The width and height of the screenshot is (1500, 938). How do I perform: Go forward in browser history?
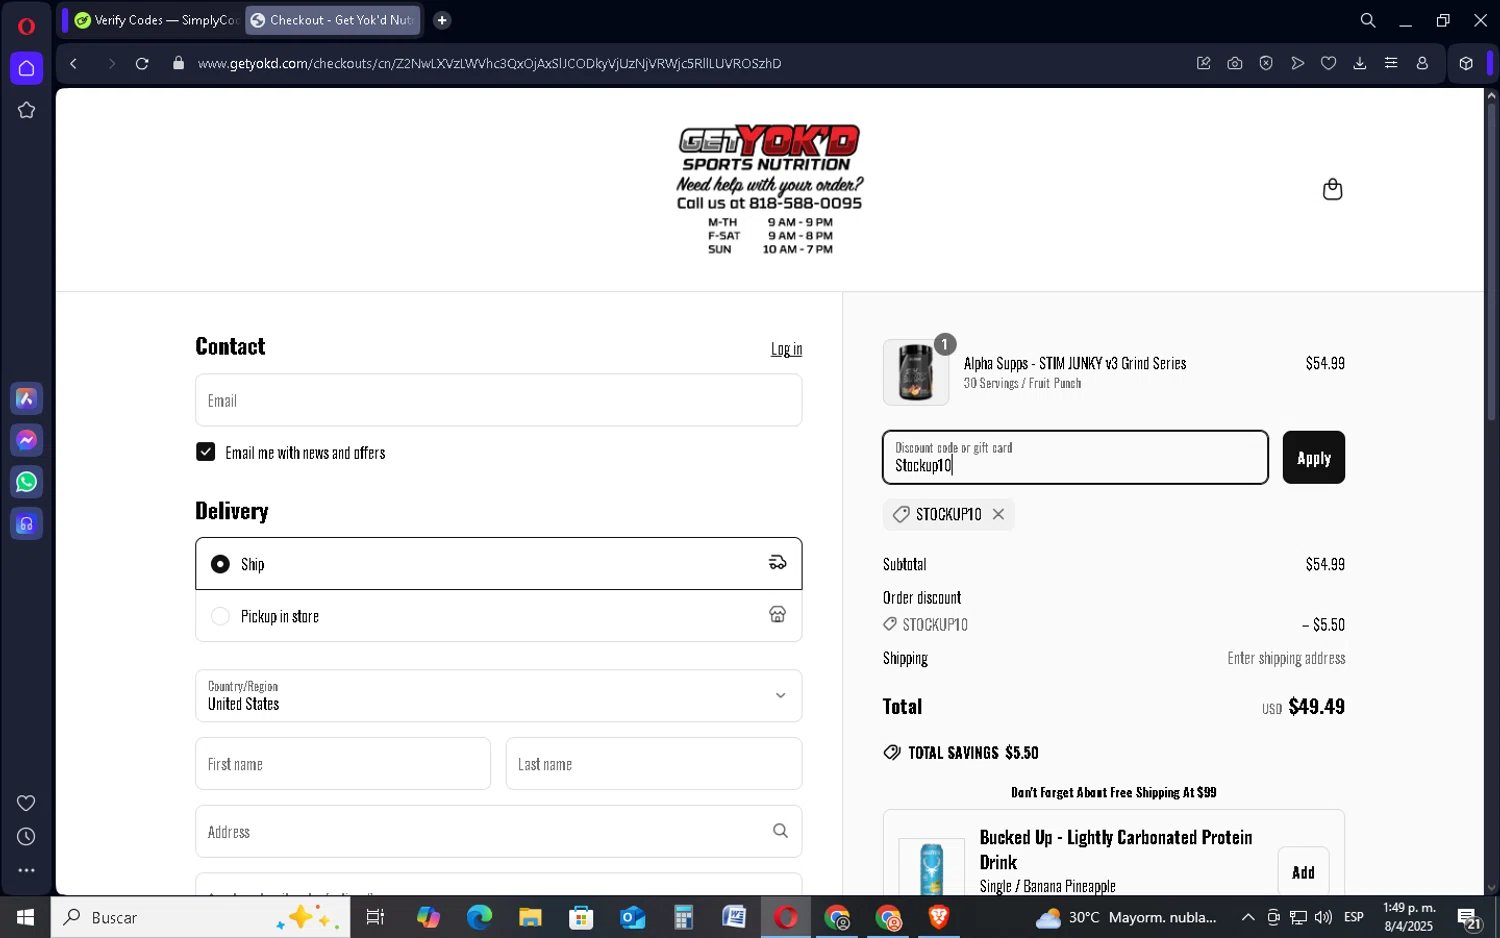tap(111, 63)
